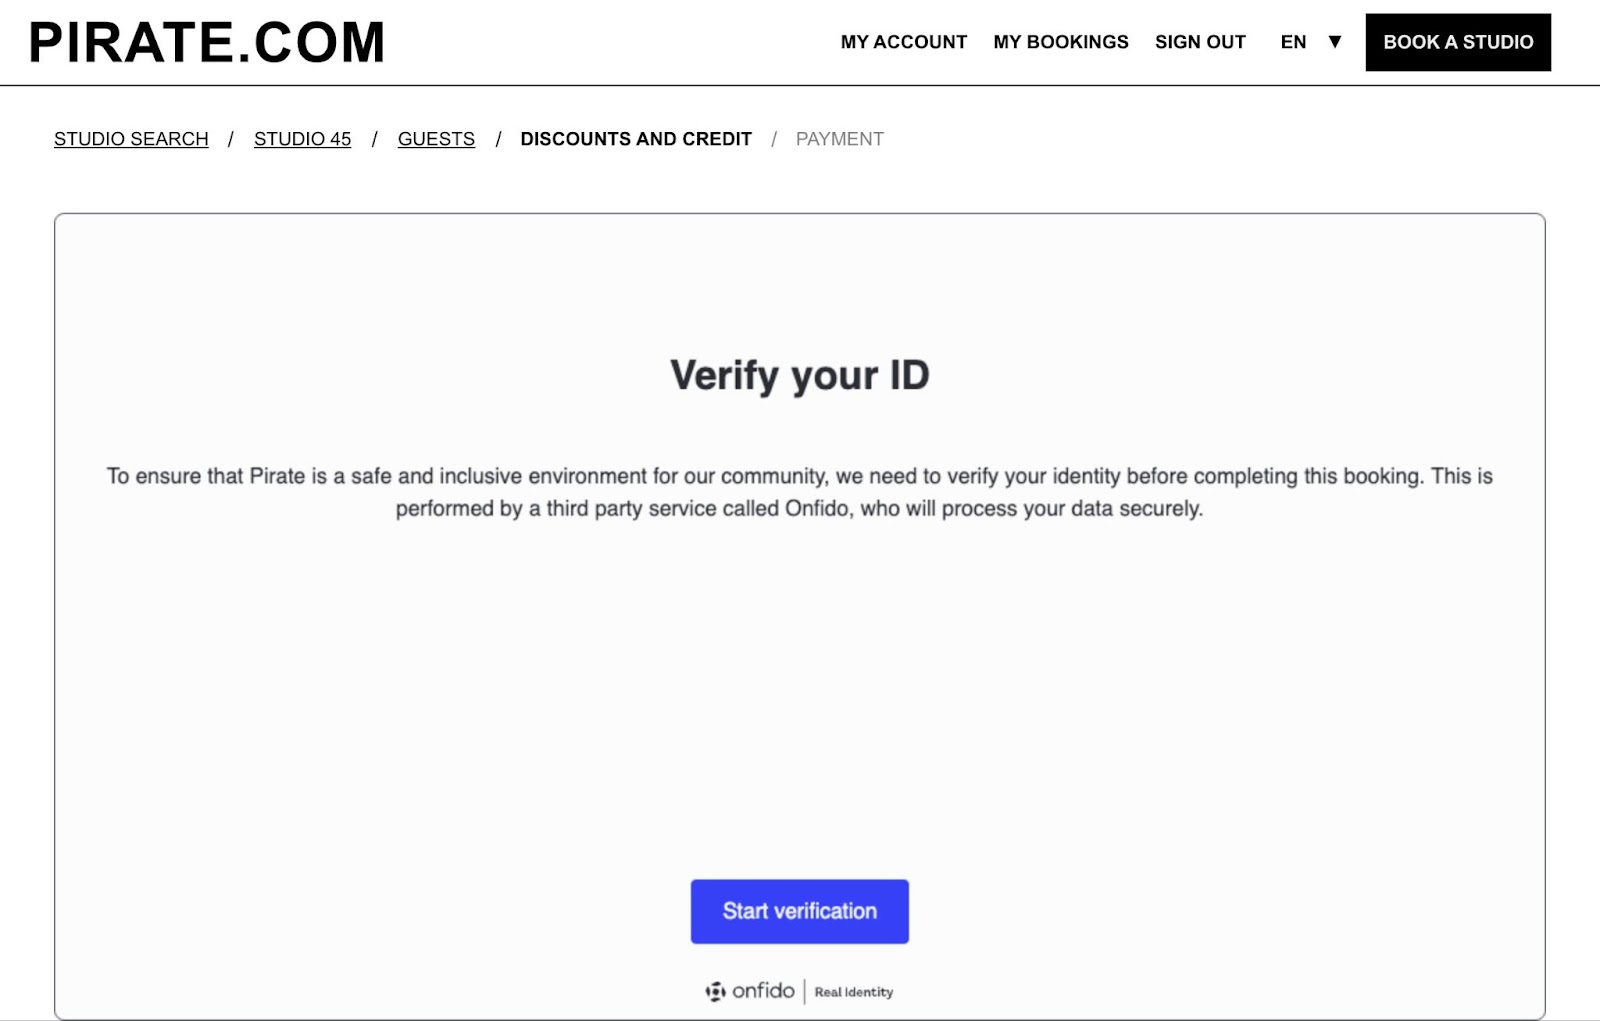Go back to STUDIO SEARCH breadcrumb
Image resolution: width=1600 pixels, height=1021 pixels.
pyautogui.click(x=131, y=139)
